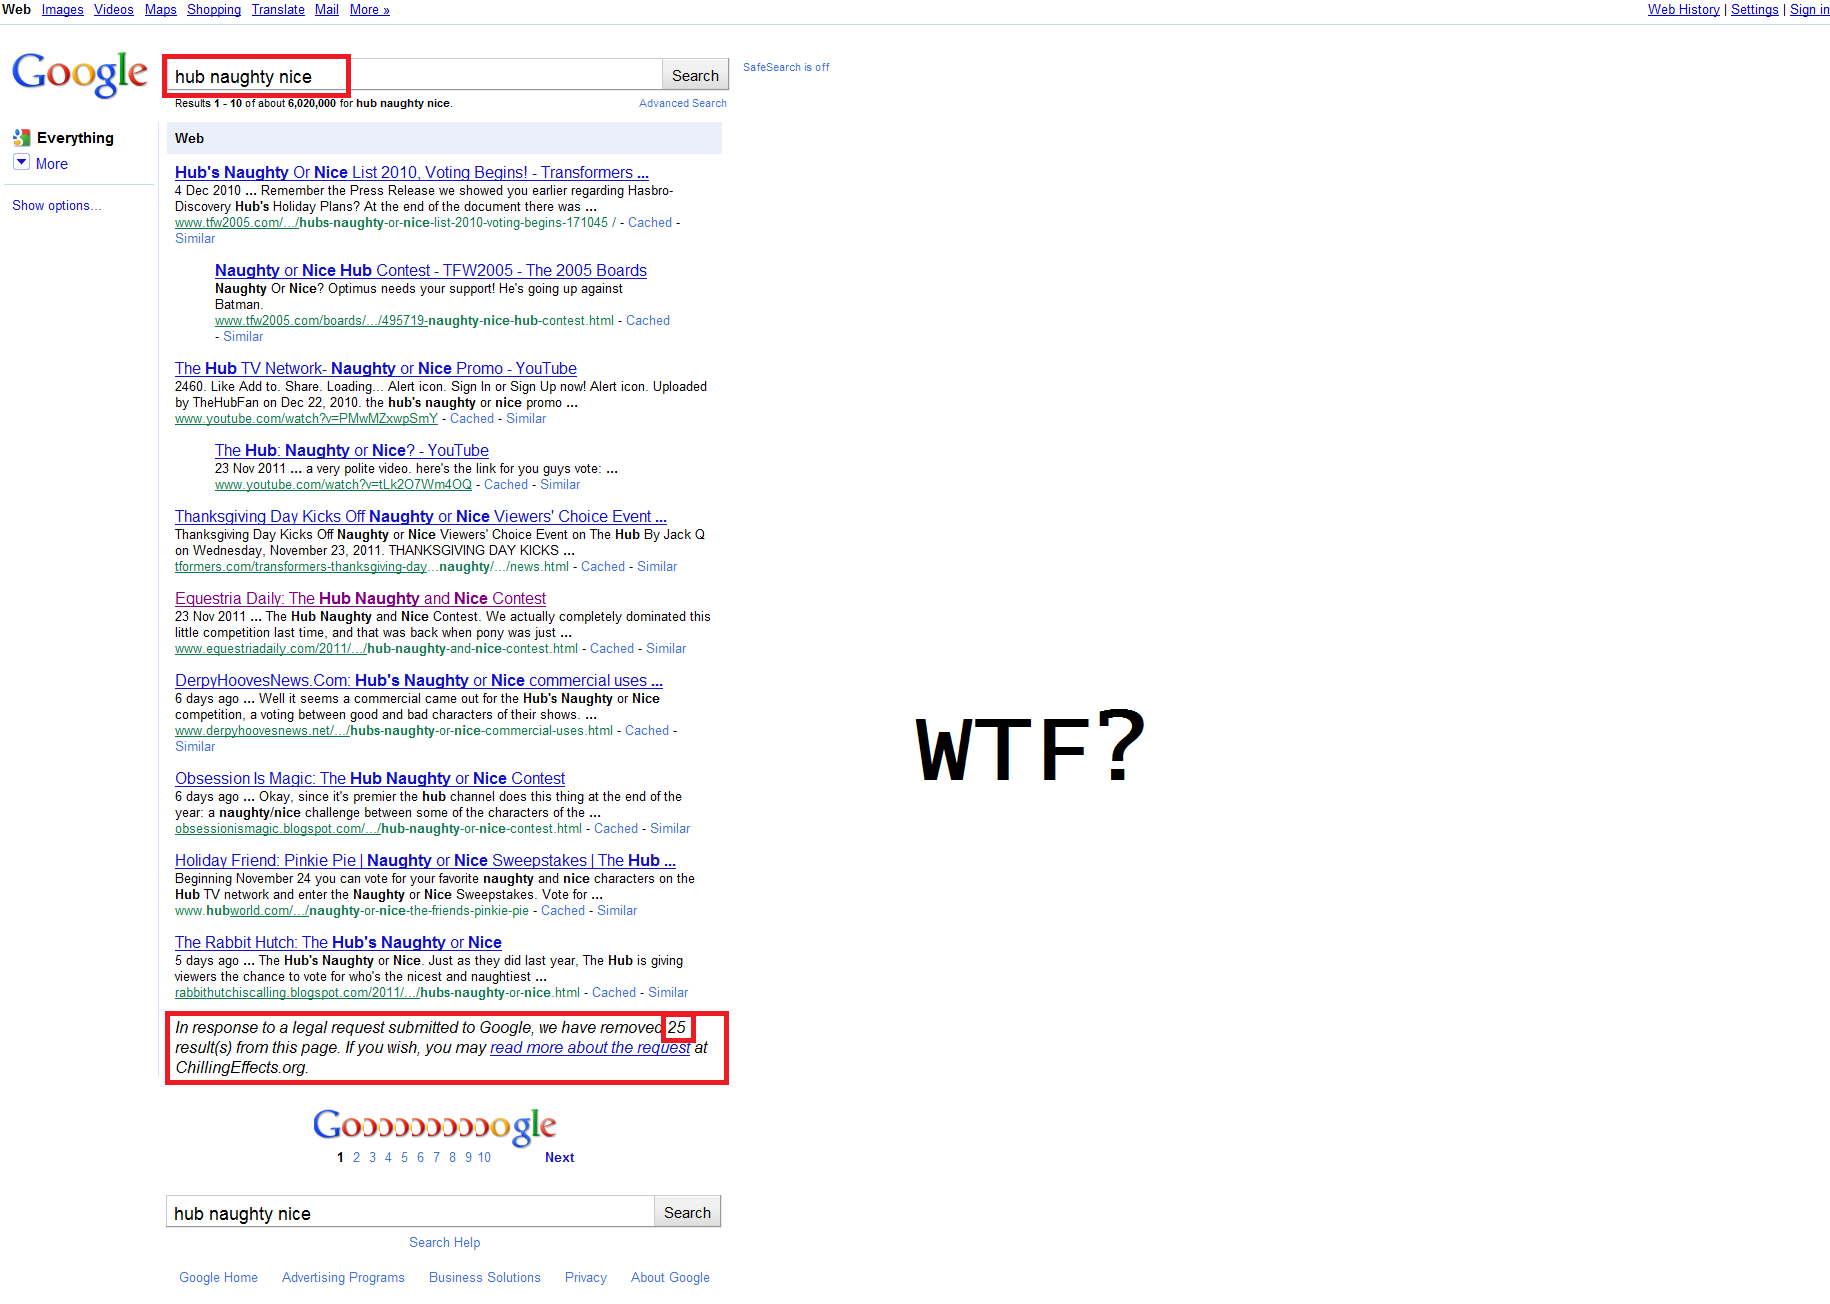Select the Web item in top navigation
Image resolution: width=1830 pixels, height=1304 pixels.
17,10
